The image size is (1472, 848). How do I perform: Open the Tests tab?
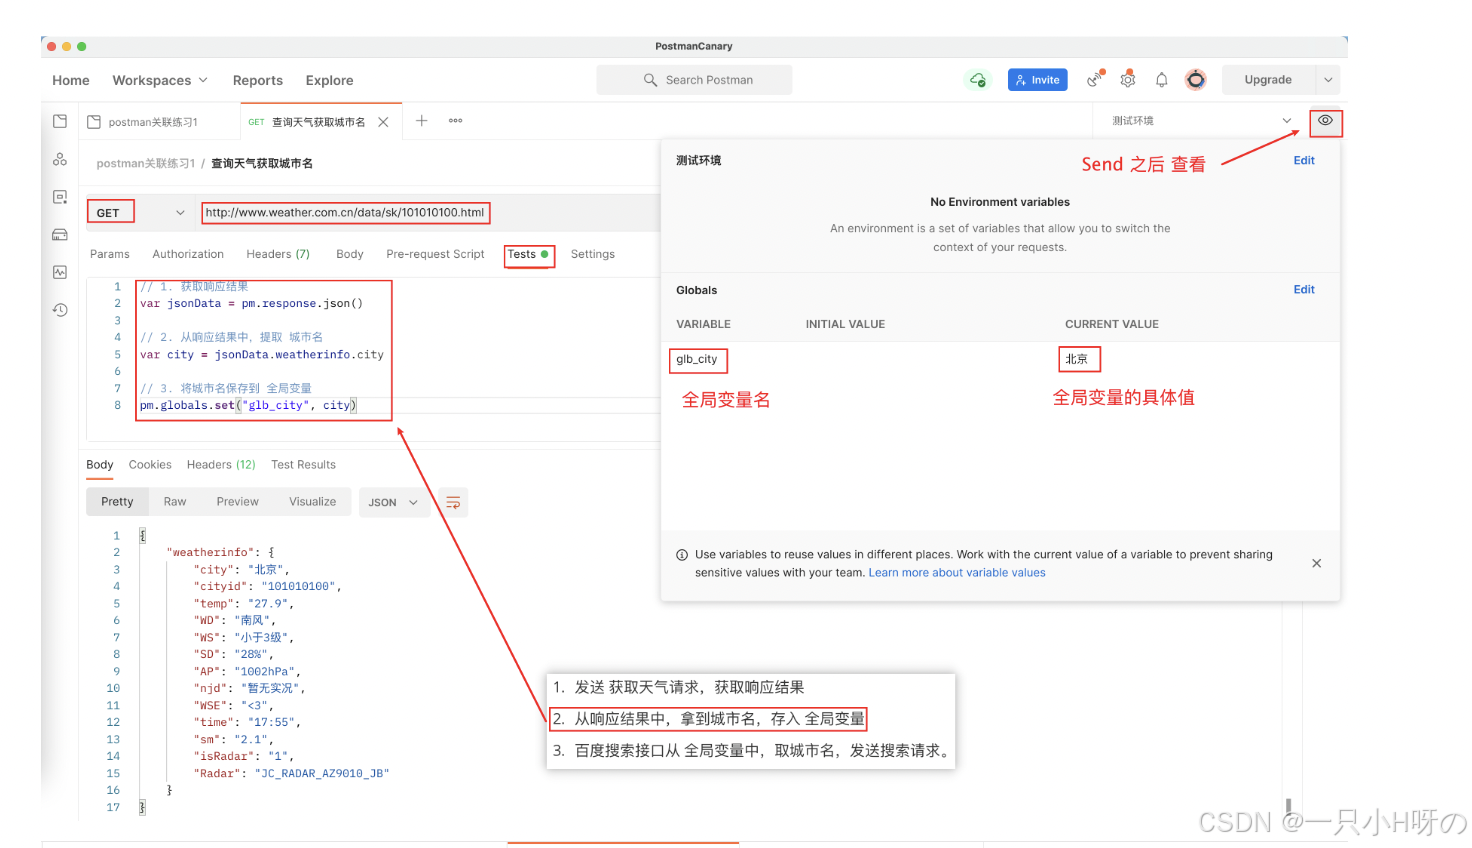coord(528,254)
